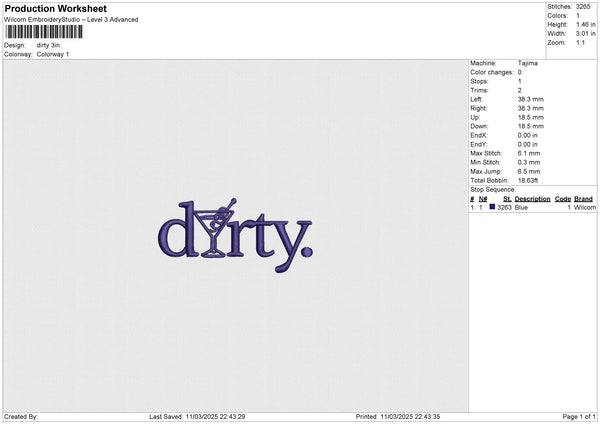
Task: Click the 'N#' column header
Action: click(483, 199)
